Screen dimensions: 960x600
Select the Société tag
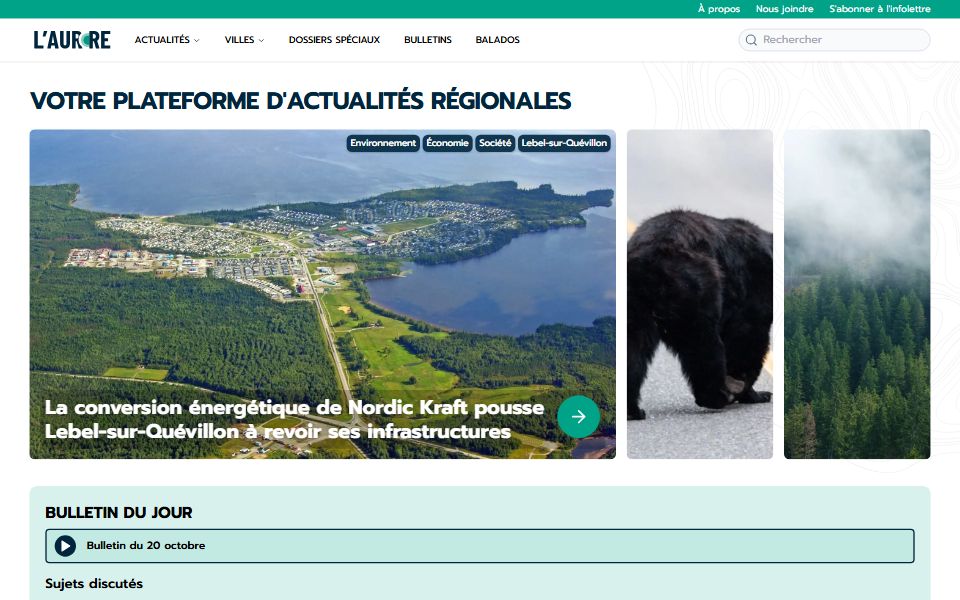[x=495, y=143]
